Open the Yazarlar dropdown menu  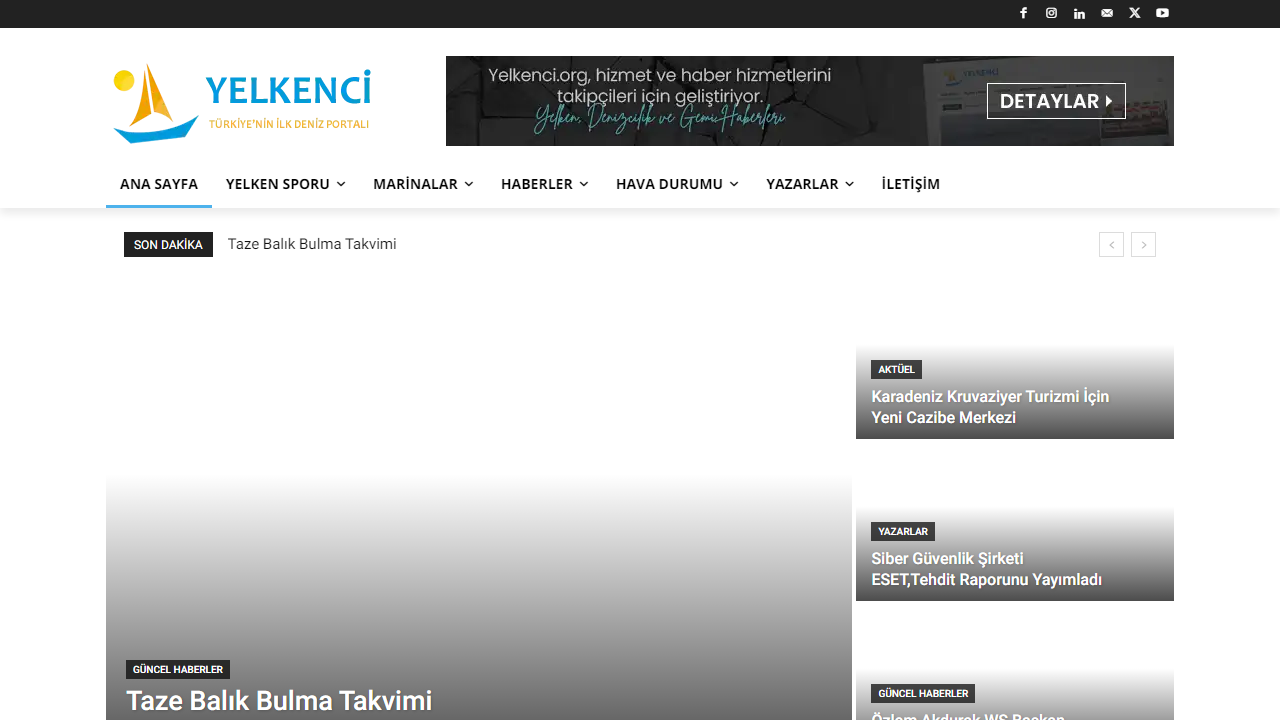810,184
